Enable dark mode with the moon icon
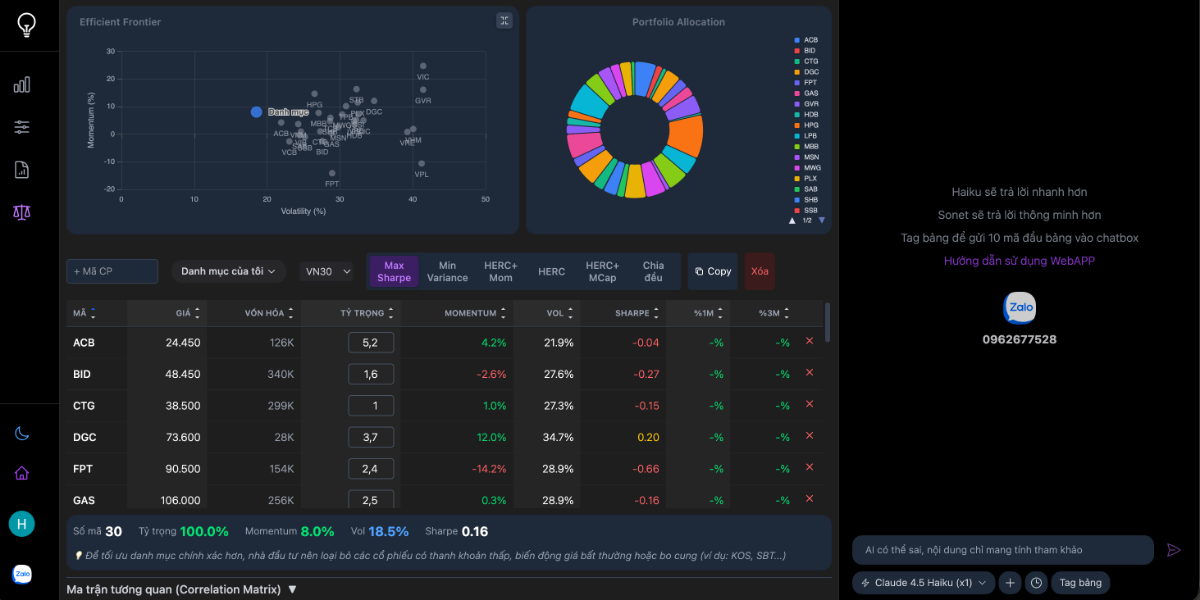The width and height of the screenshot is (1200, 600). [21, 433]
